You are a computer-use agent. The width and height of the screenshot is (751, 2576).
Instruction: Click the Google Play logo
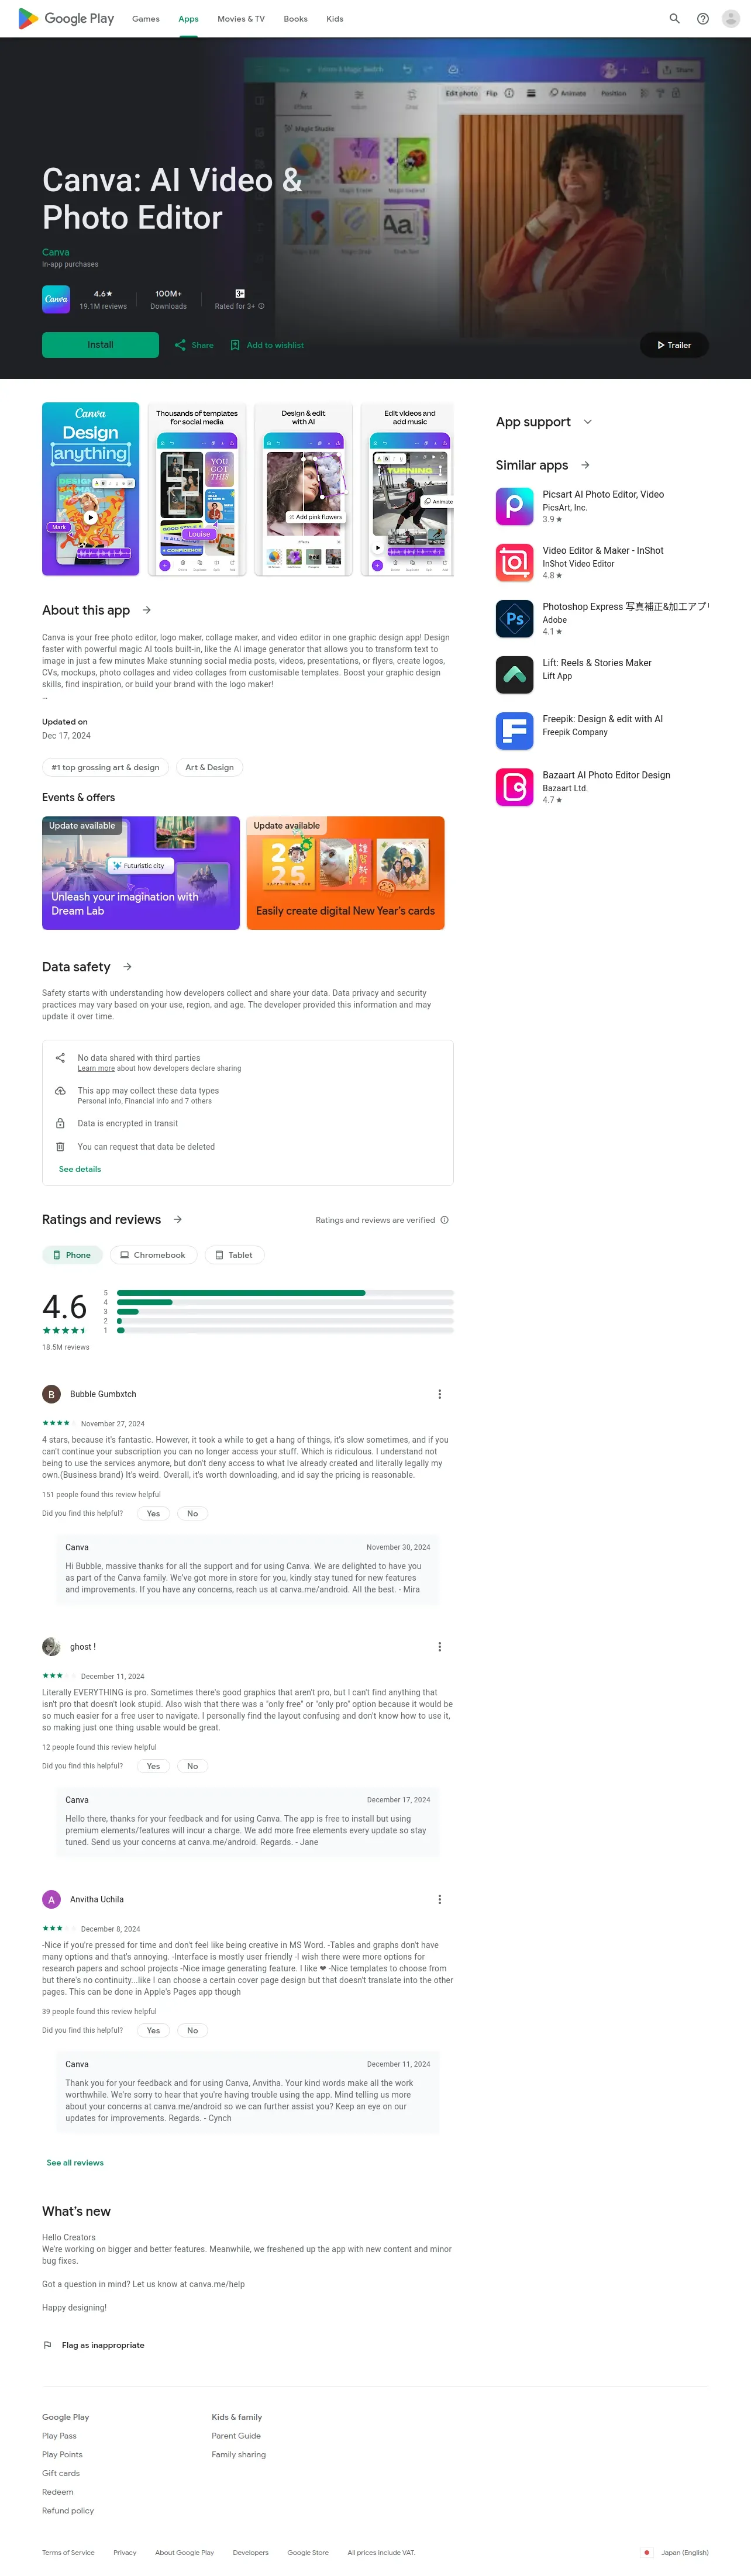pyautogui.click(x=66, y=19)
